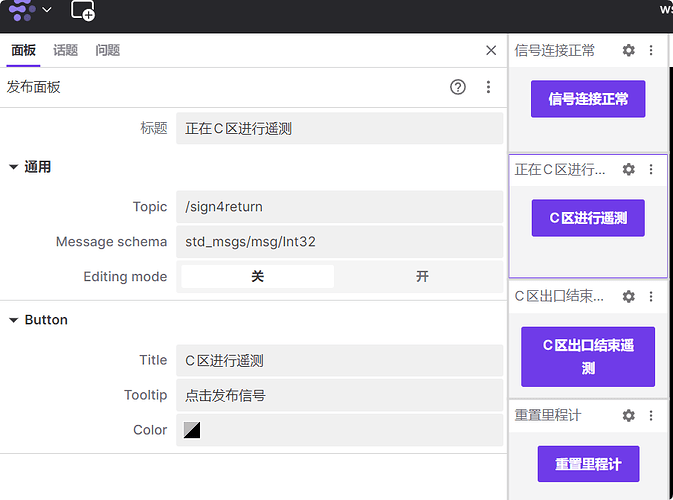
Task: Open help for 发布面板 settings
Action: pos(458,87)
